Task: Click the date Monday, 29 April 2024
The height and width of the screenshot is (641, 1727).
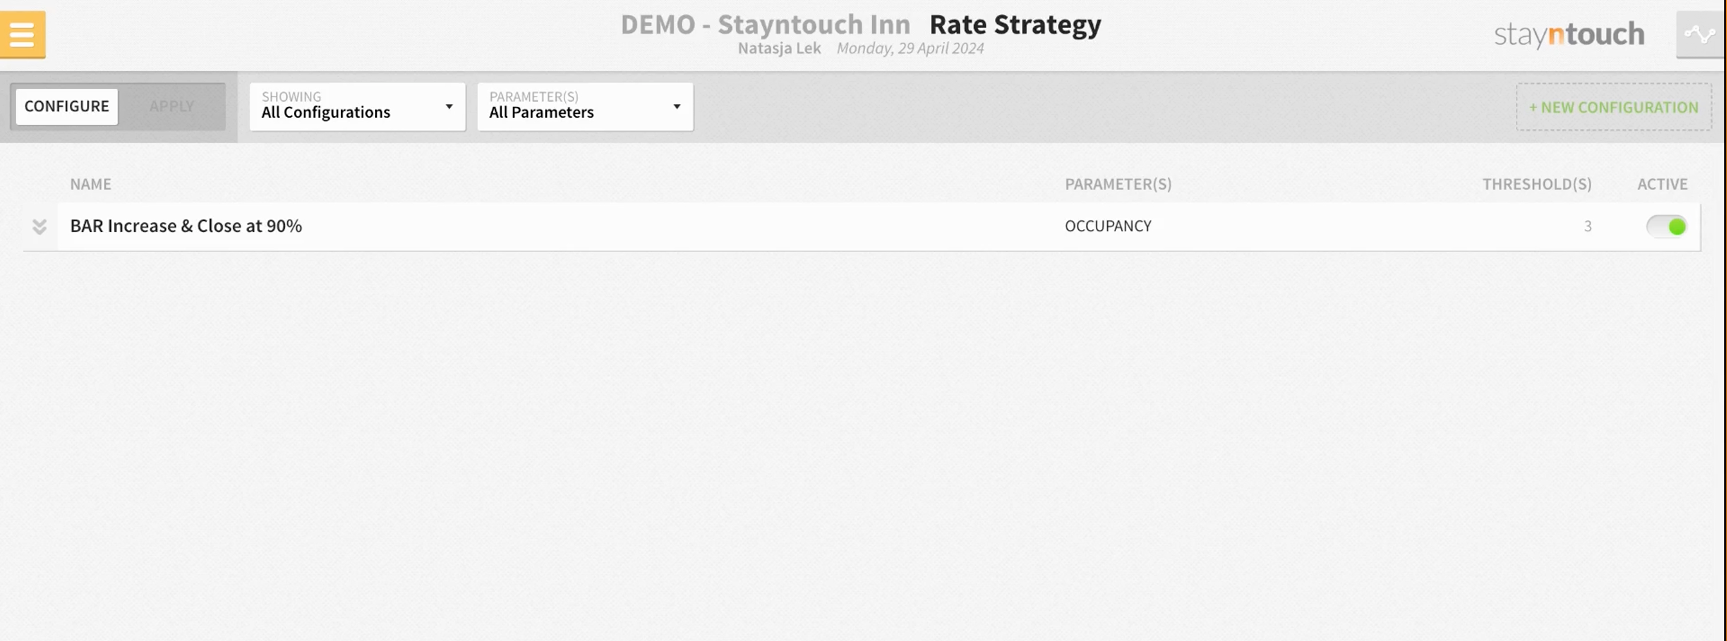Action: [910, 48]
